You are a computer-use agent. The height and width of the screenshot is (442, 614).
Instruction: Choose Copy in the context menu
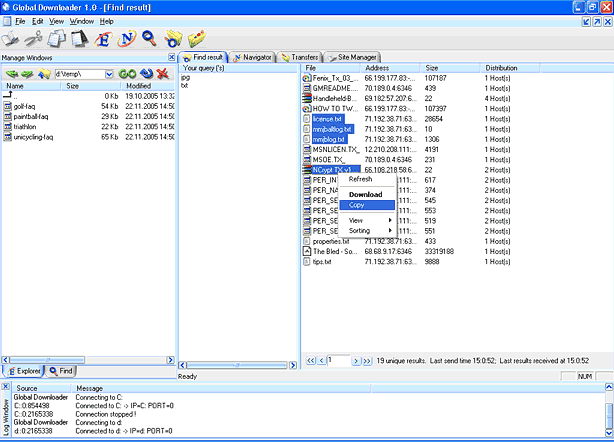click(x=367, y=205)
